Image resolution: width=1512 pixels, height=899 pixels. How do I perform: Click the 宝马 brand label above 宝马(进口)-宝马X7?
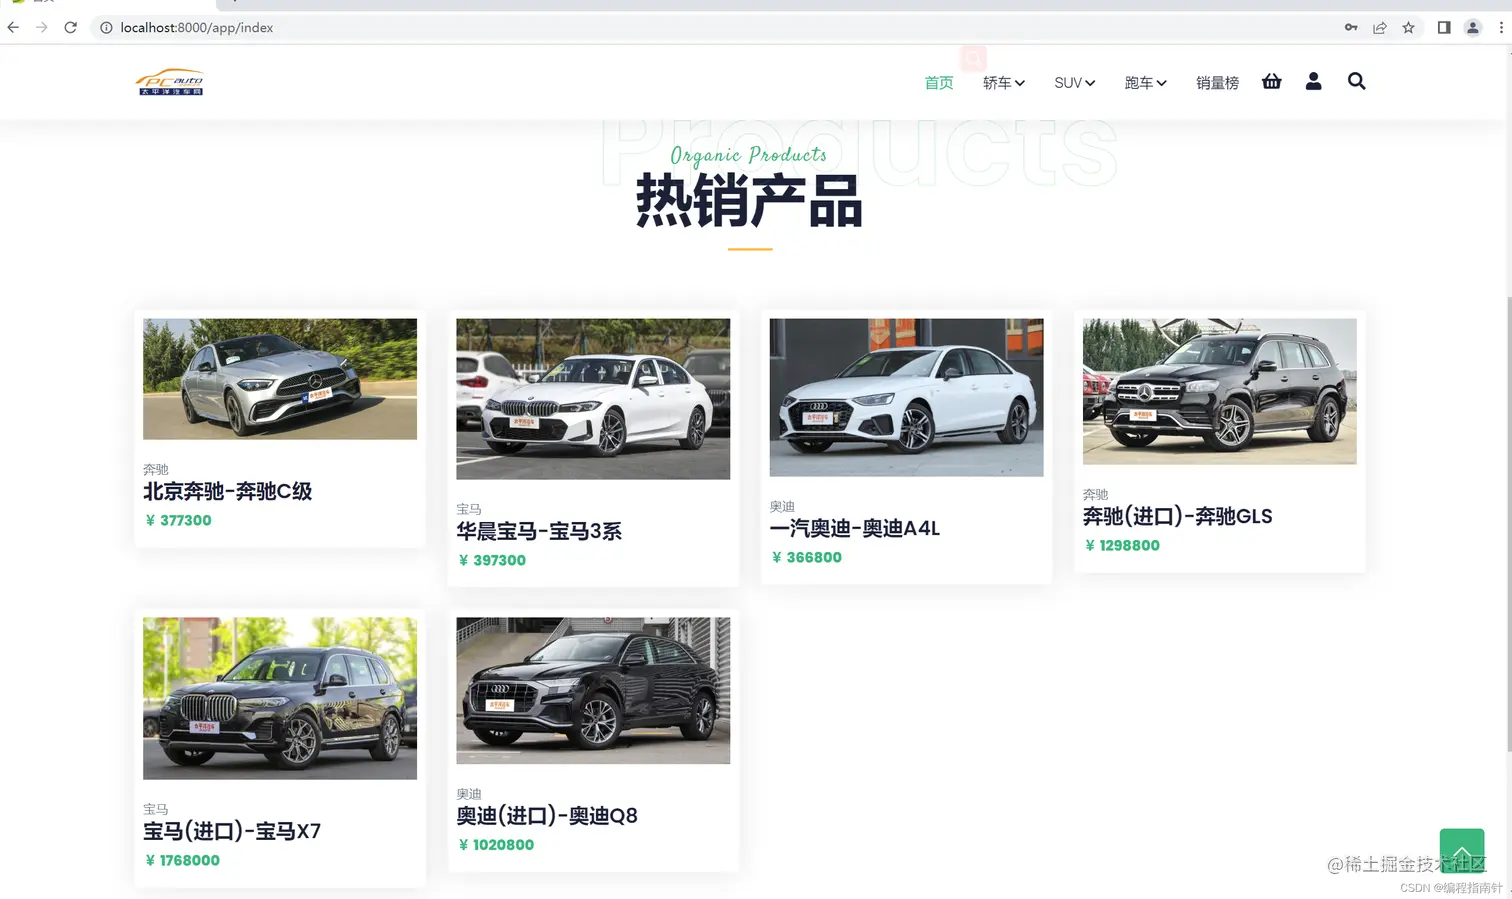(156, 809)
